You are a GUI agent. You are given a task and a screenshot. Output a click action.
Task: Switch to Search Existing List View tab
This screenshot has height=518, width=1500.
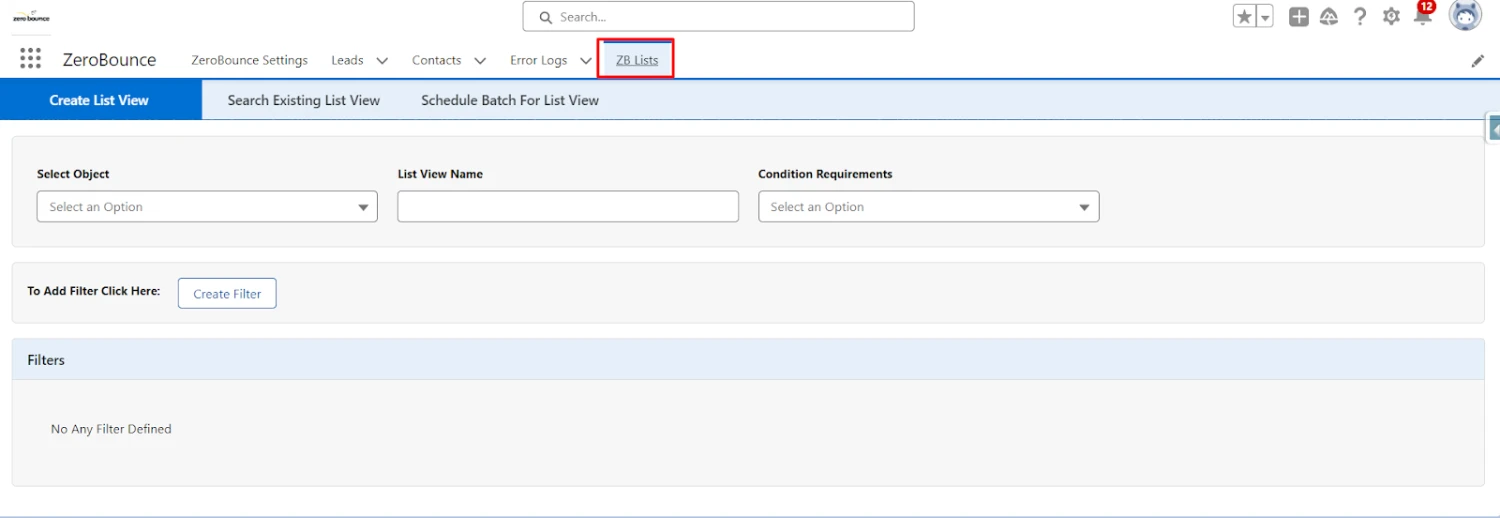303,100
